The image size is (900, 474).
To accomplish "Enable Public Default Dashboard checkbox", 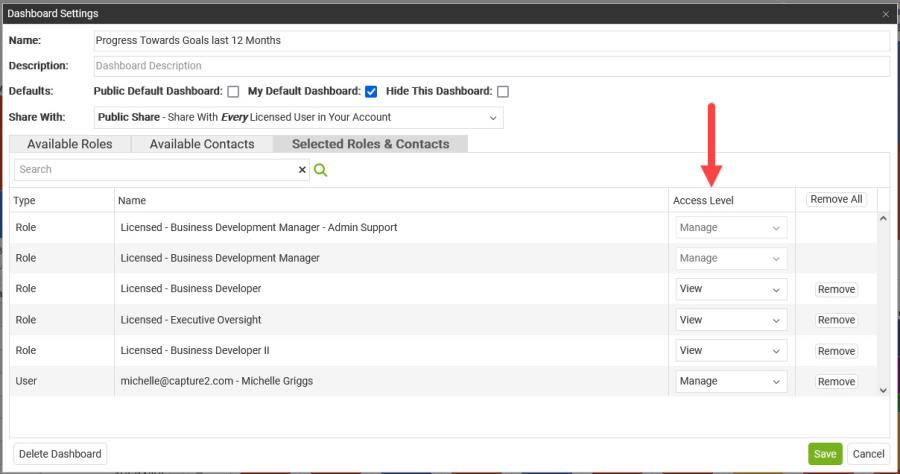I will click(x=233, y=92).
